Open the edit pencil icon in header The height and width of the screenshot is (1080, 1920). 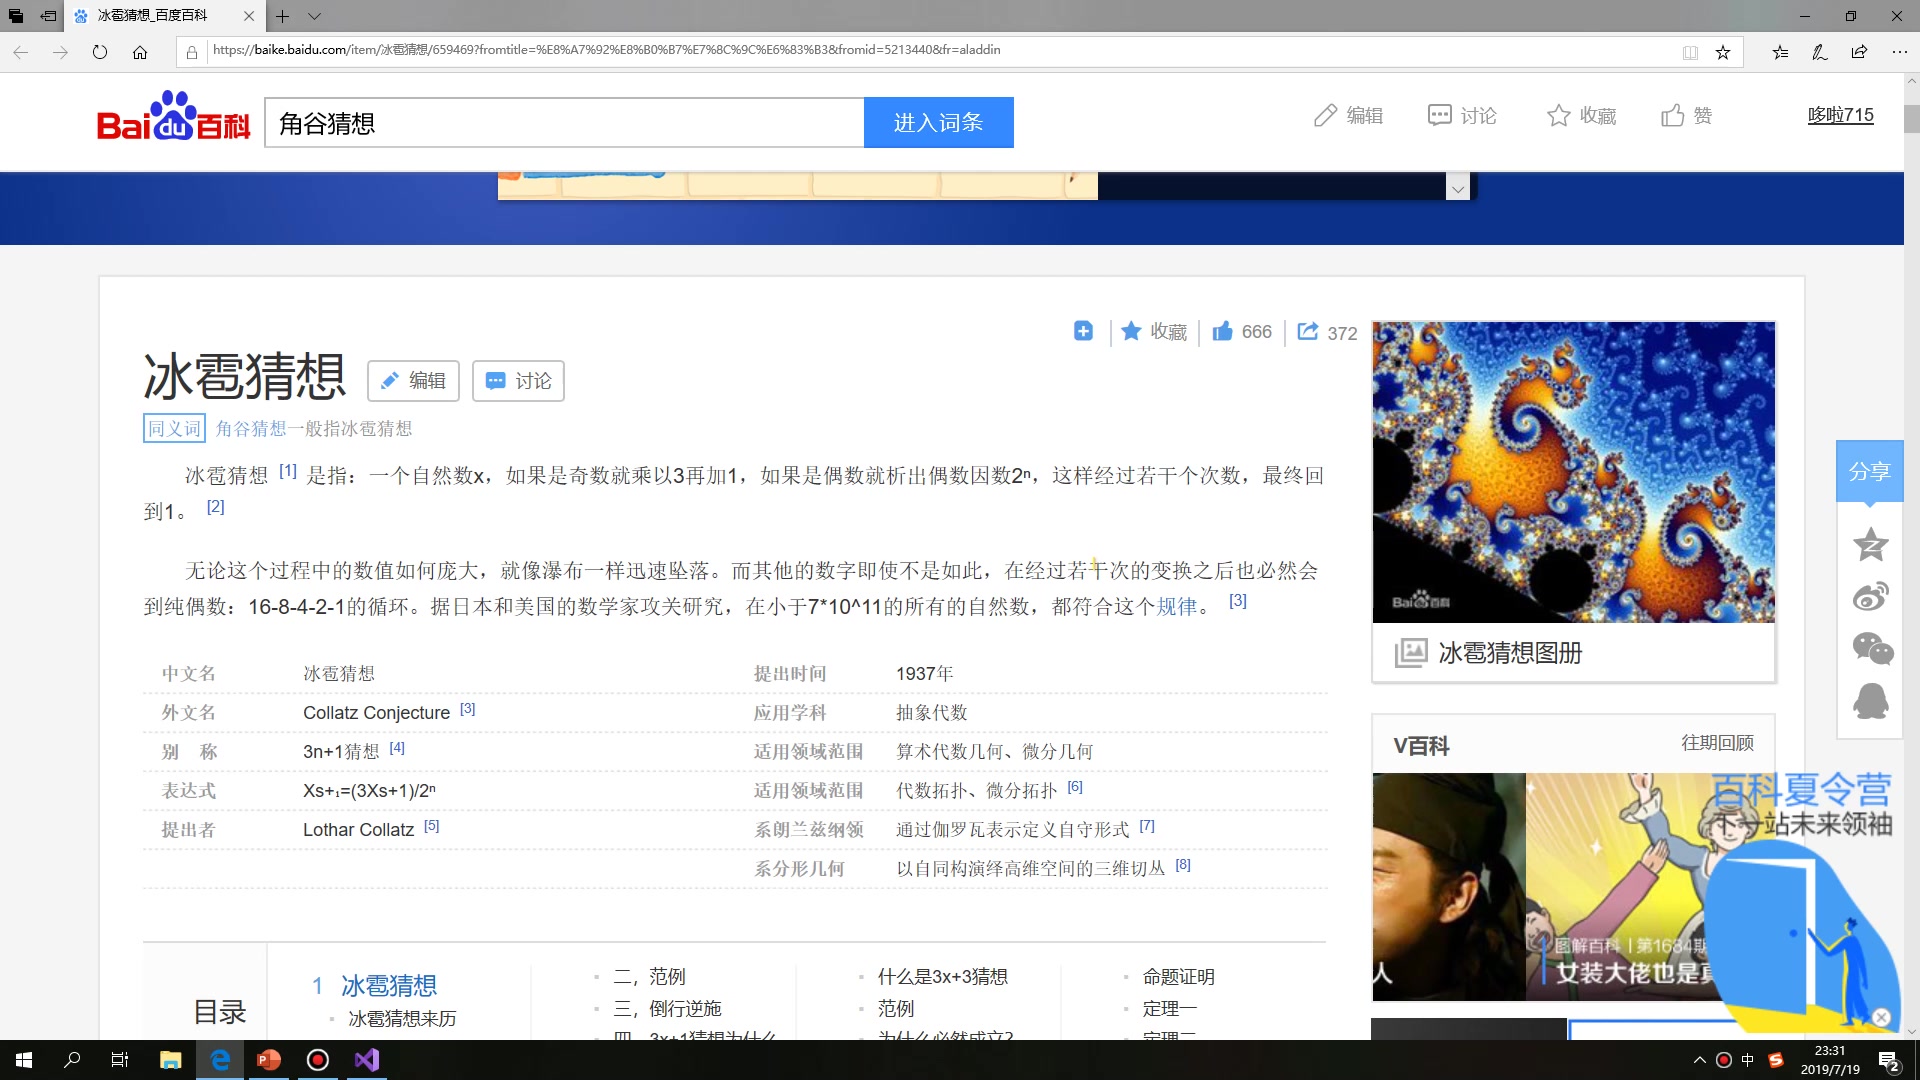pyautogui.click(x=1325, y=116)
